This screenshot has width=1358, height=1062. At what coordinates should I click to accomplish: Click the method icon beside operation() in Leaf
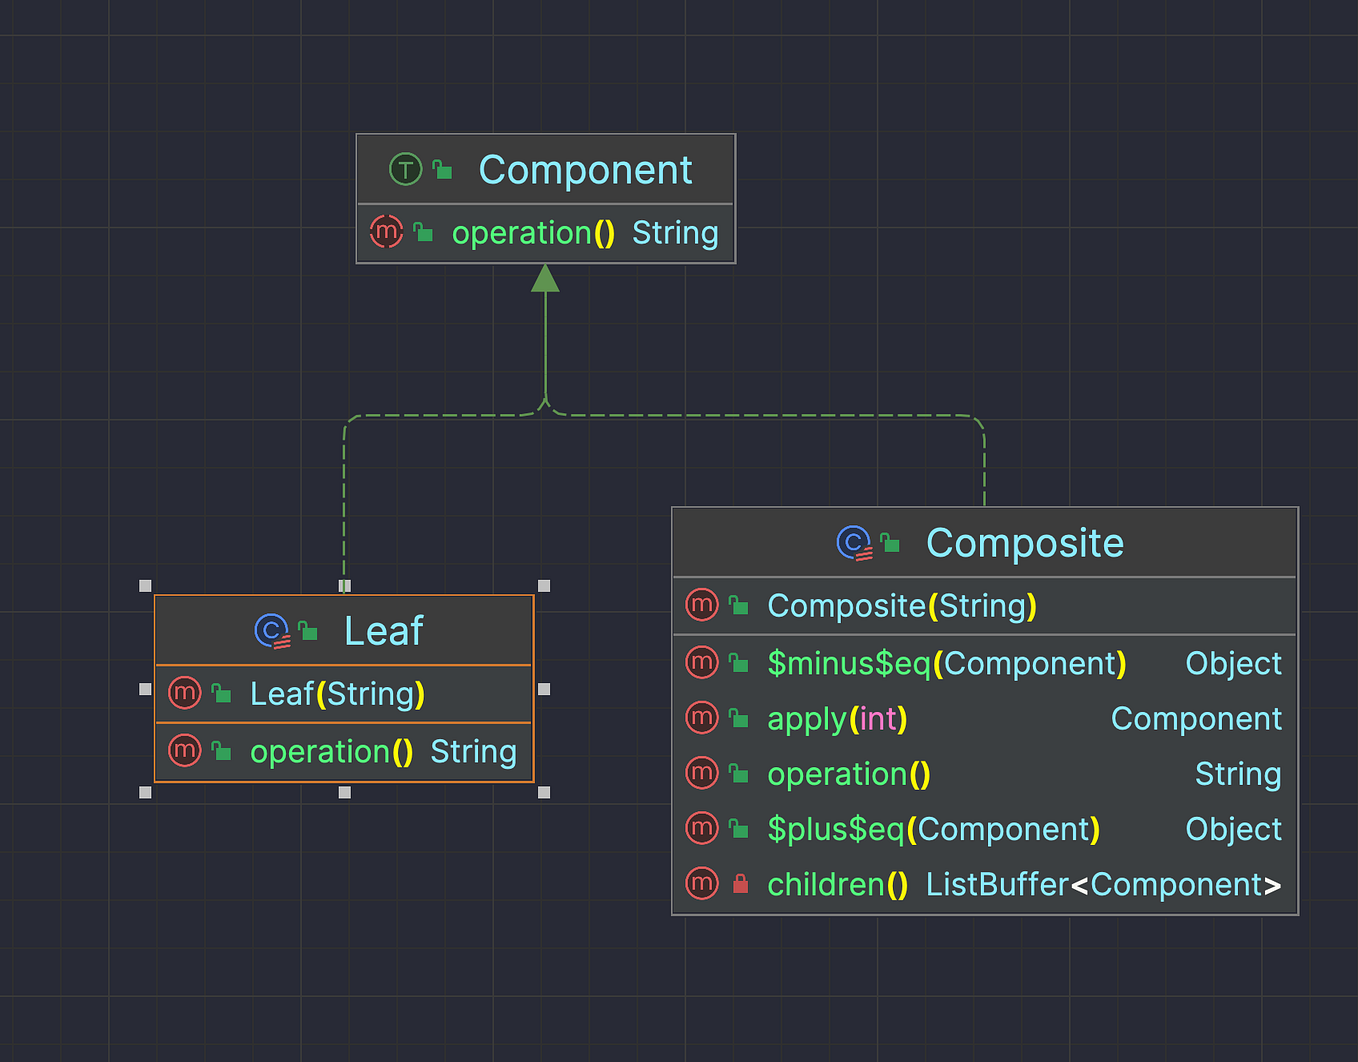click(185, 751)
